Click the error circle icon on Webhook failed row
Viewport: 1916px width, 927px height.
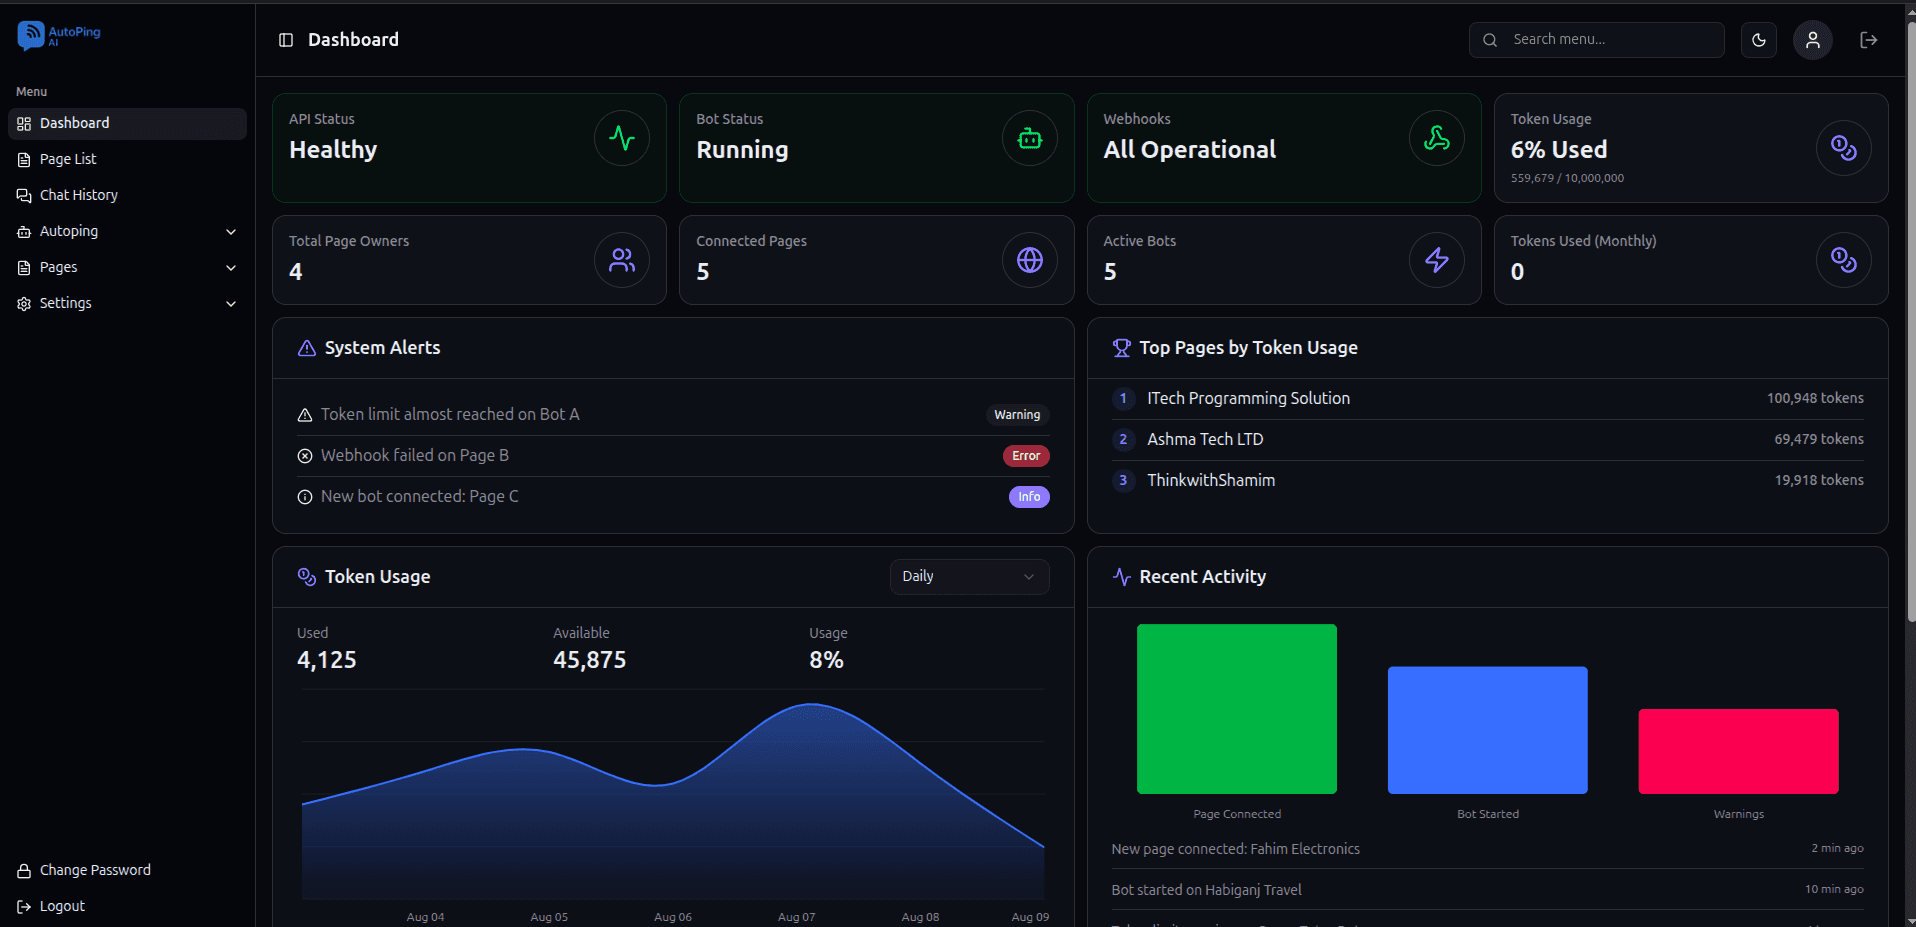coord(305,456)
